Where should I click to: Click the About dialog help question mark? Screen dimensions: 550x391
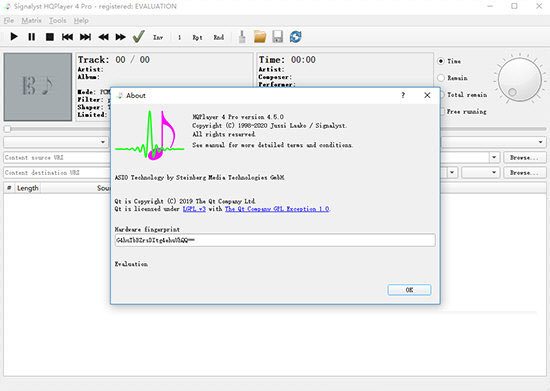click(403, 95)
